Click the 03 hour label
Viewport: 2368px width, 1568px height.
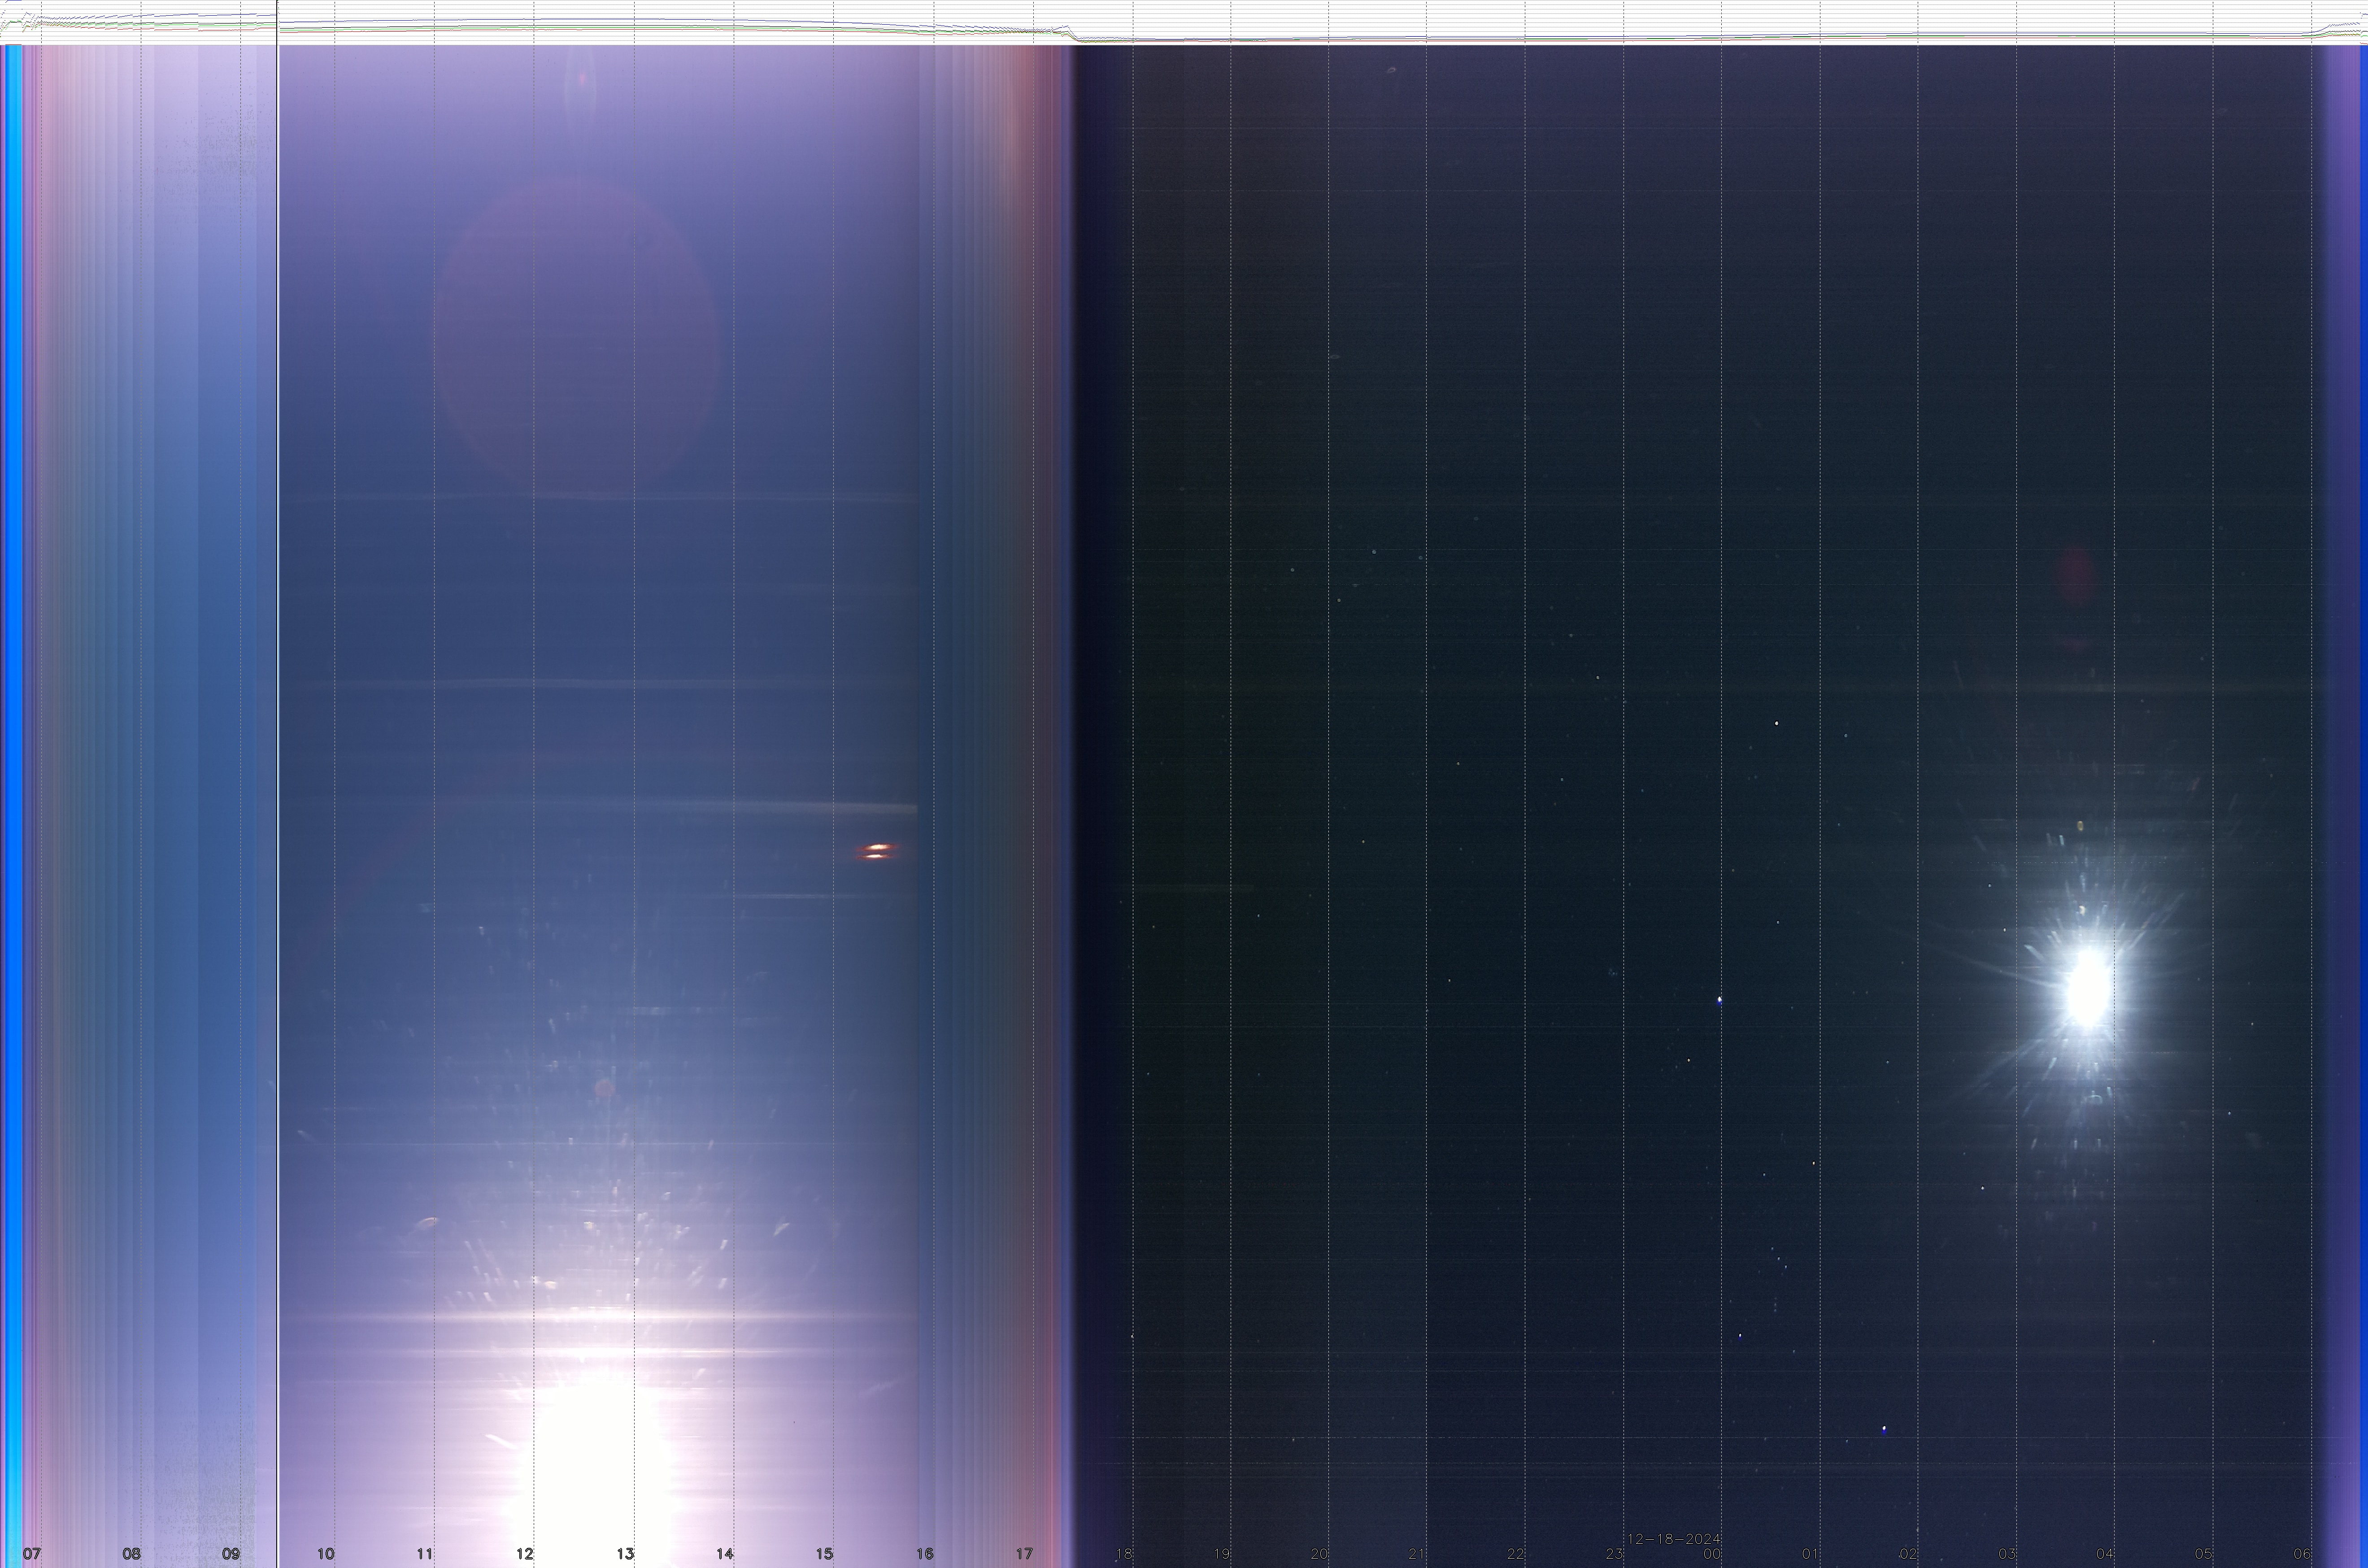(x=2007, y=1553)
